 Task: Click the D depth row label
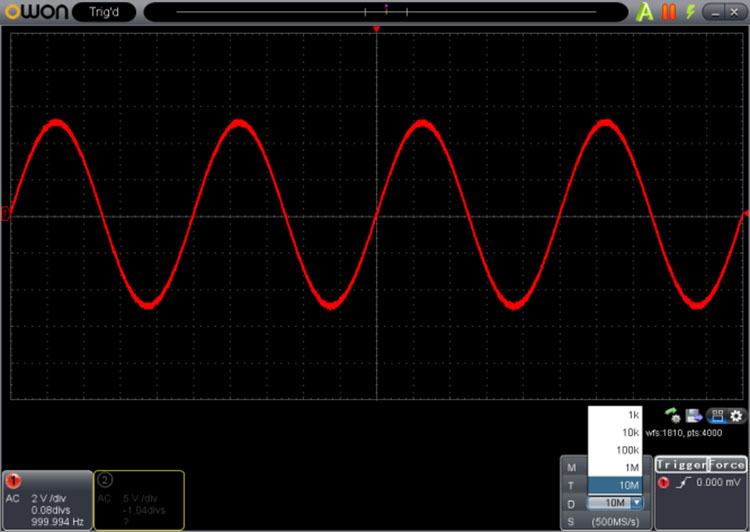click(x=571, y=504)
